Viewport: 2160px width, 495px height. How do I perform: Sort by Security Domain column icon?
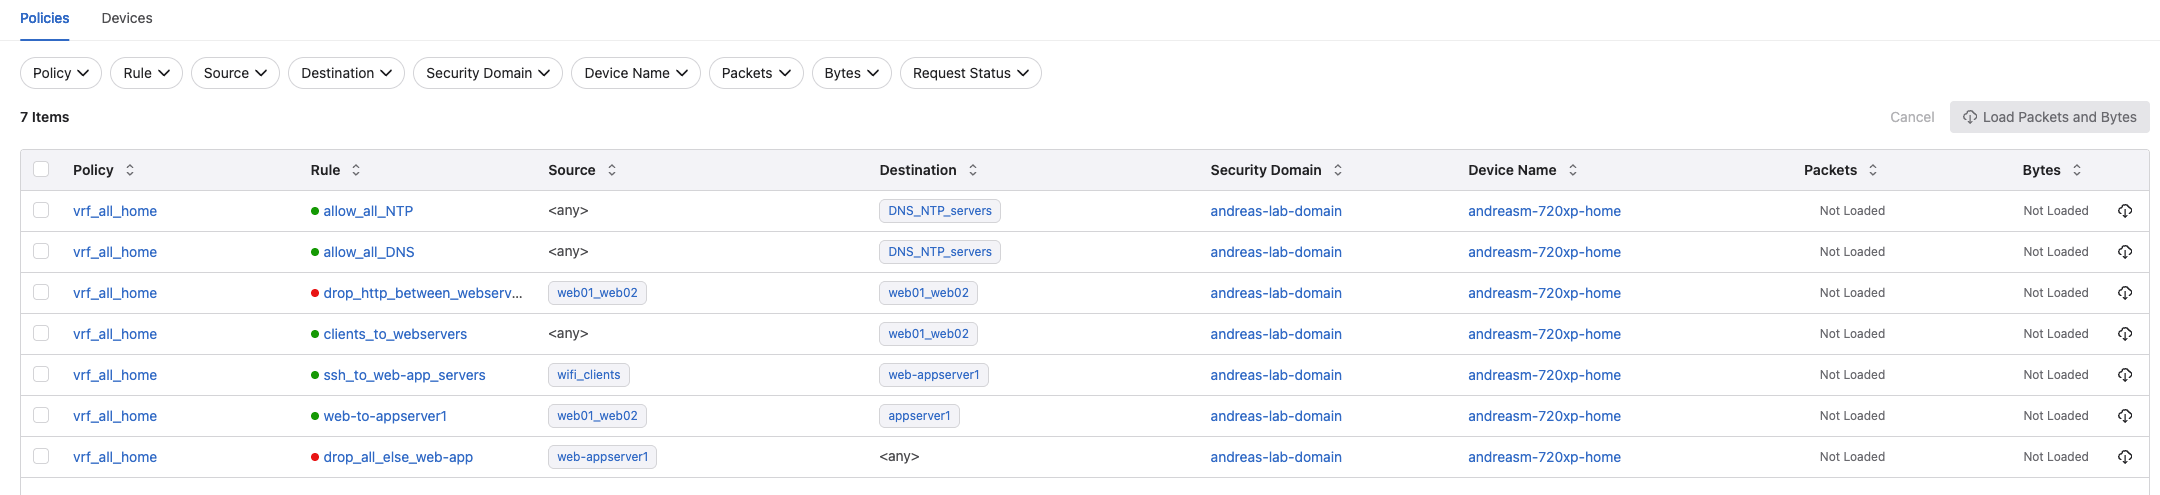tap(1338, 170)
